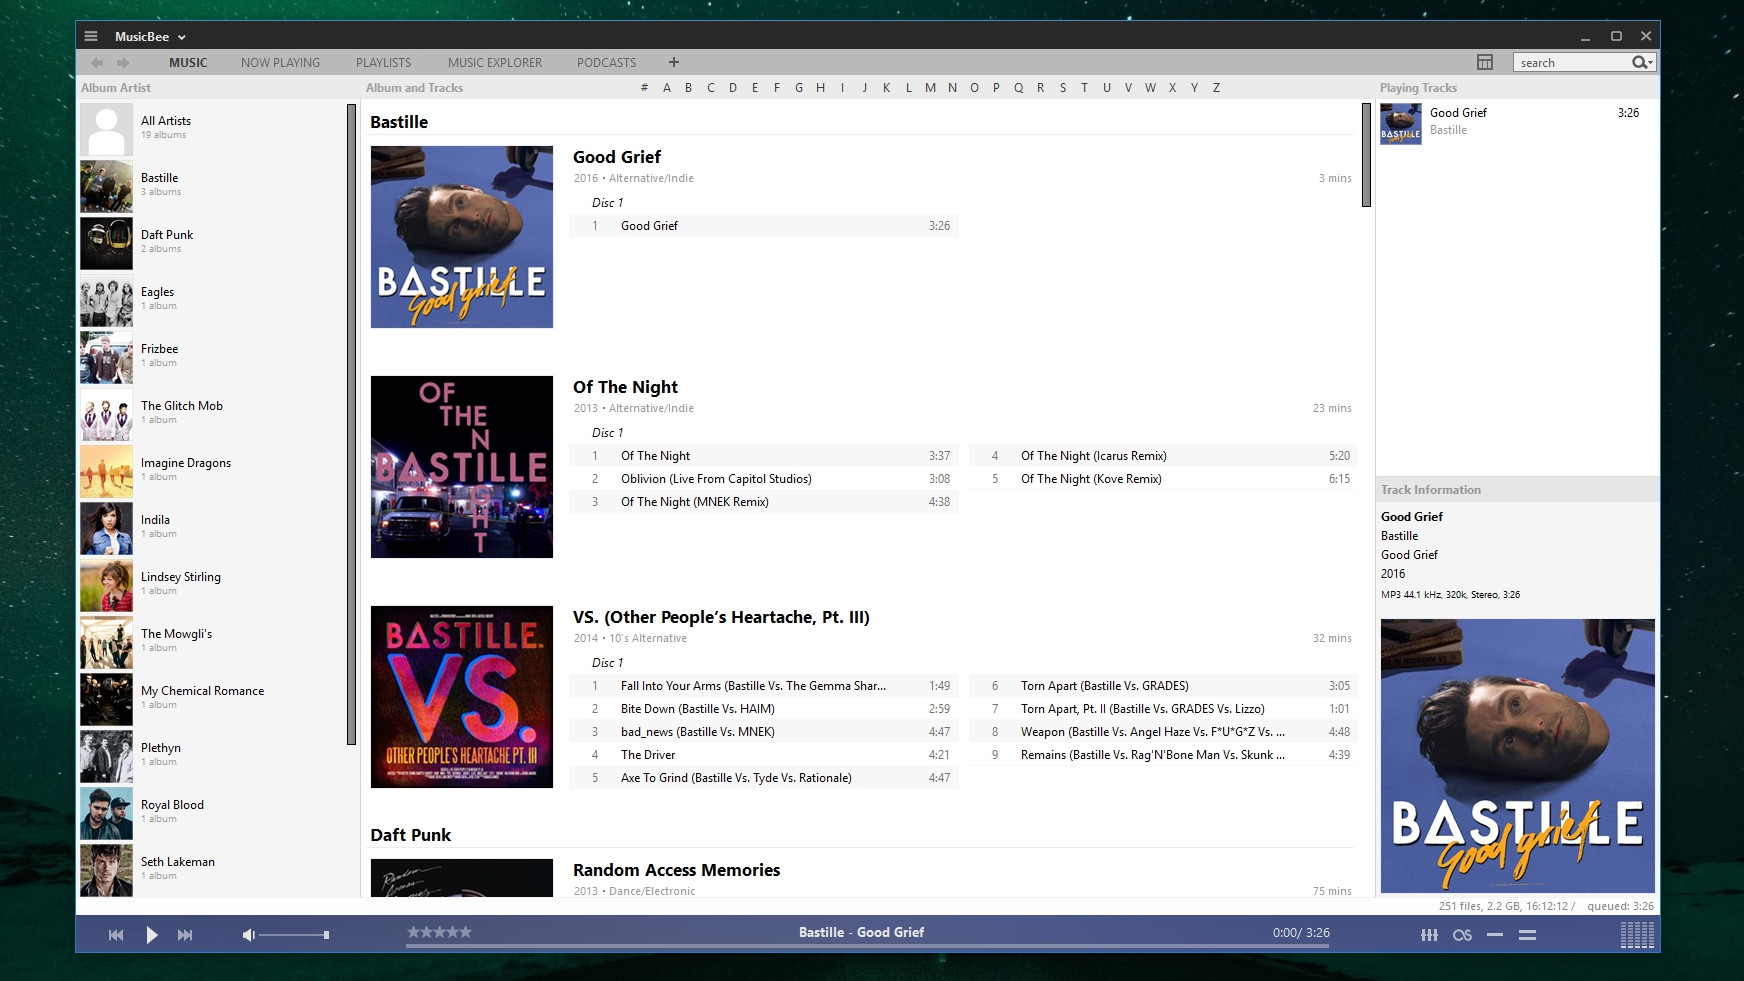Viewport: 1744px width, 981px height.
Task: Click the Album and Tracks panel header
Action: click(414, 88)
